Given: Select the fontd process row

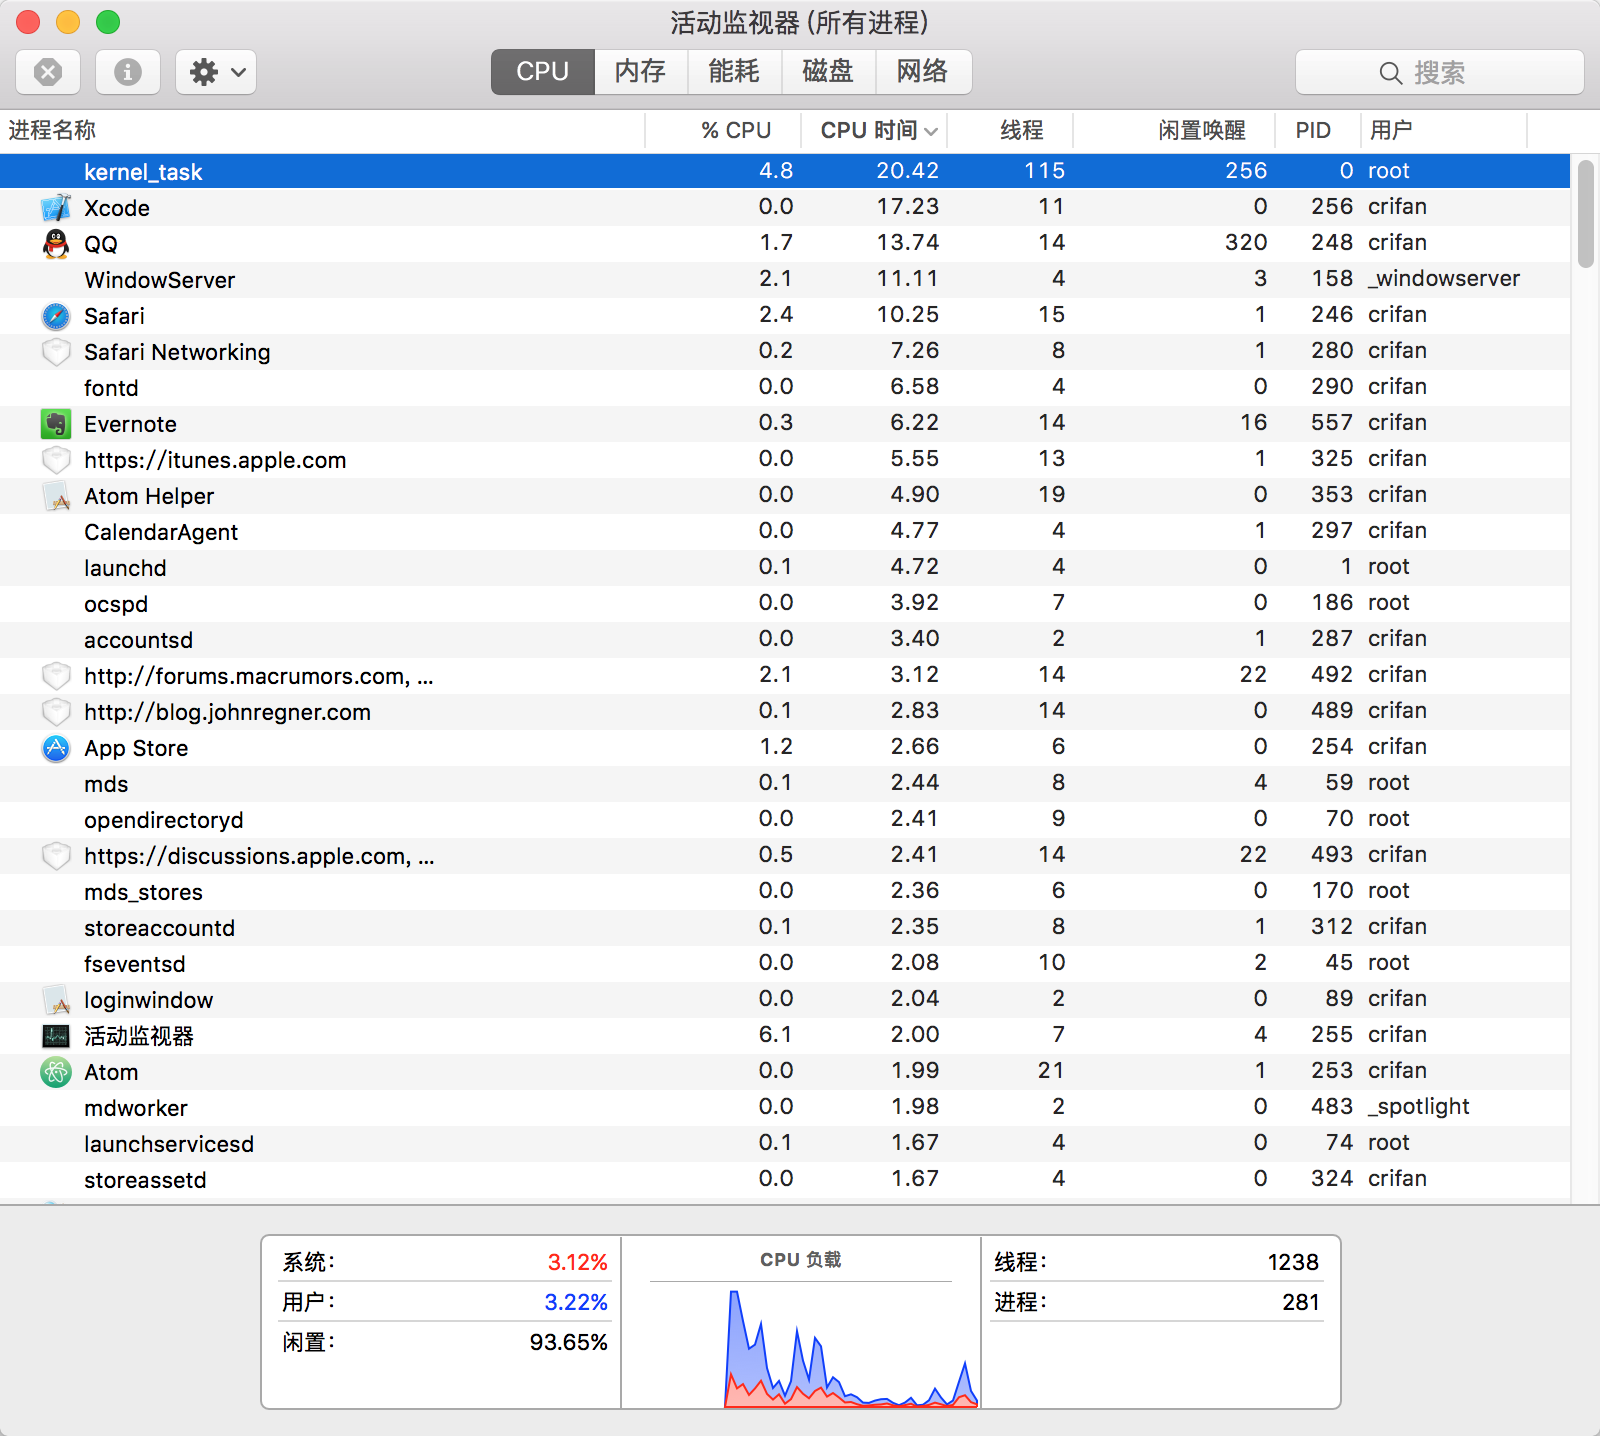Looking at the screenshot, I should click(785, 388).
